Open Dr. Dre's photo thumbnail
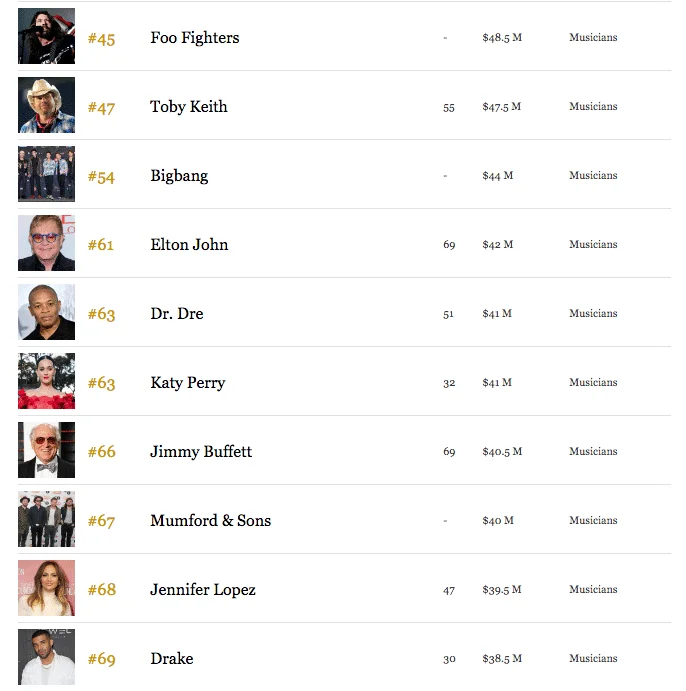Screen dimensions: 686x691 pos(46,313)
